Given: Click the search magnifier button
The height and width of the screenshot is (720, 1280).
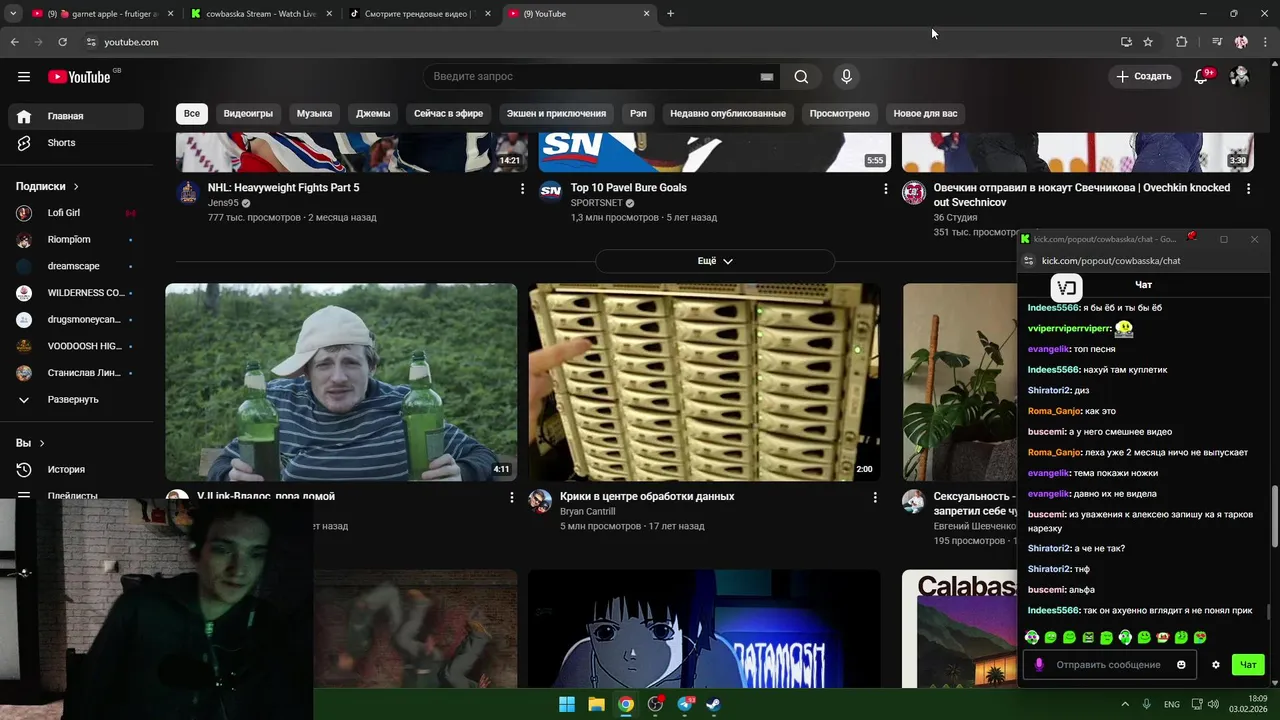Looking at the screenshot, I should point(801,76).
